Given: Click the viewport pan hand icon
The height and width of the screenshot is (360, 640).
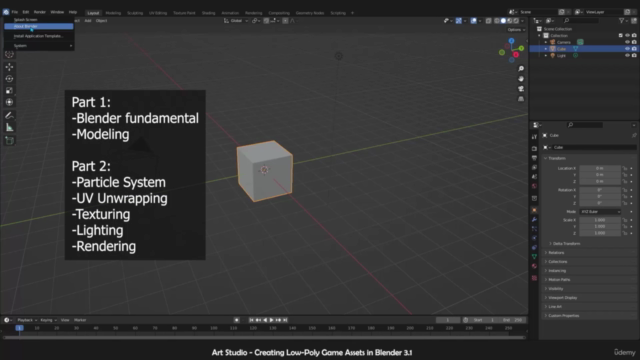Looking at the screenshot, I should pyautogui.click(x=521, y=79).
